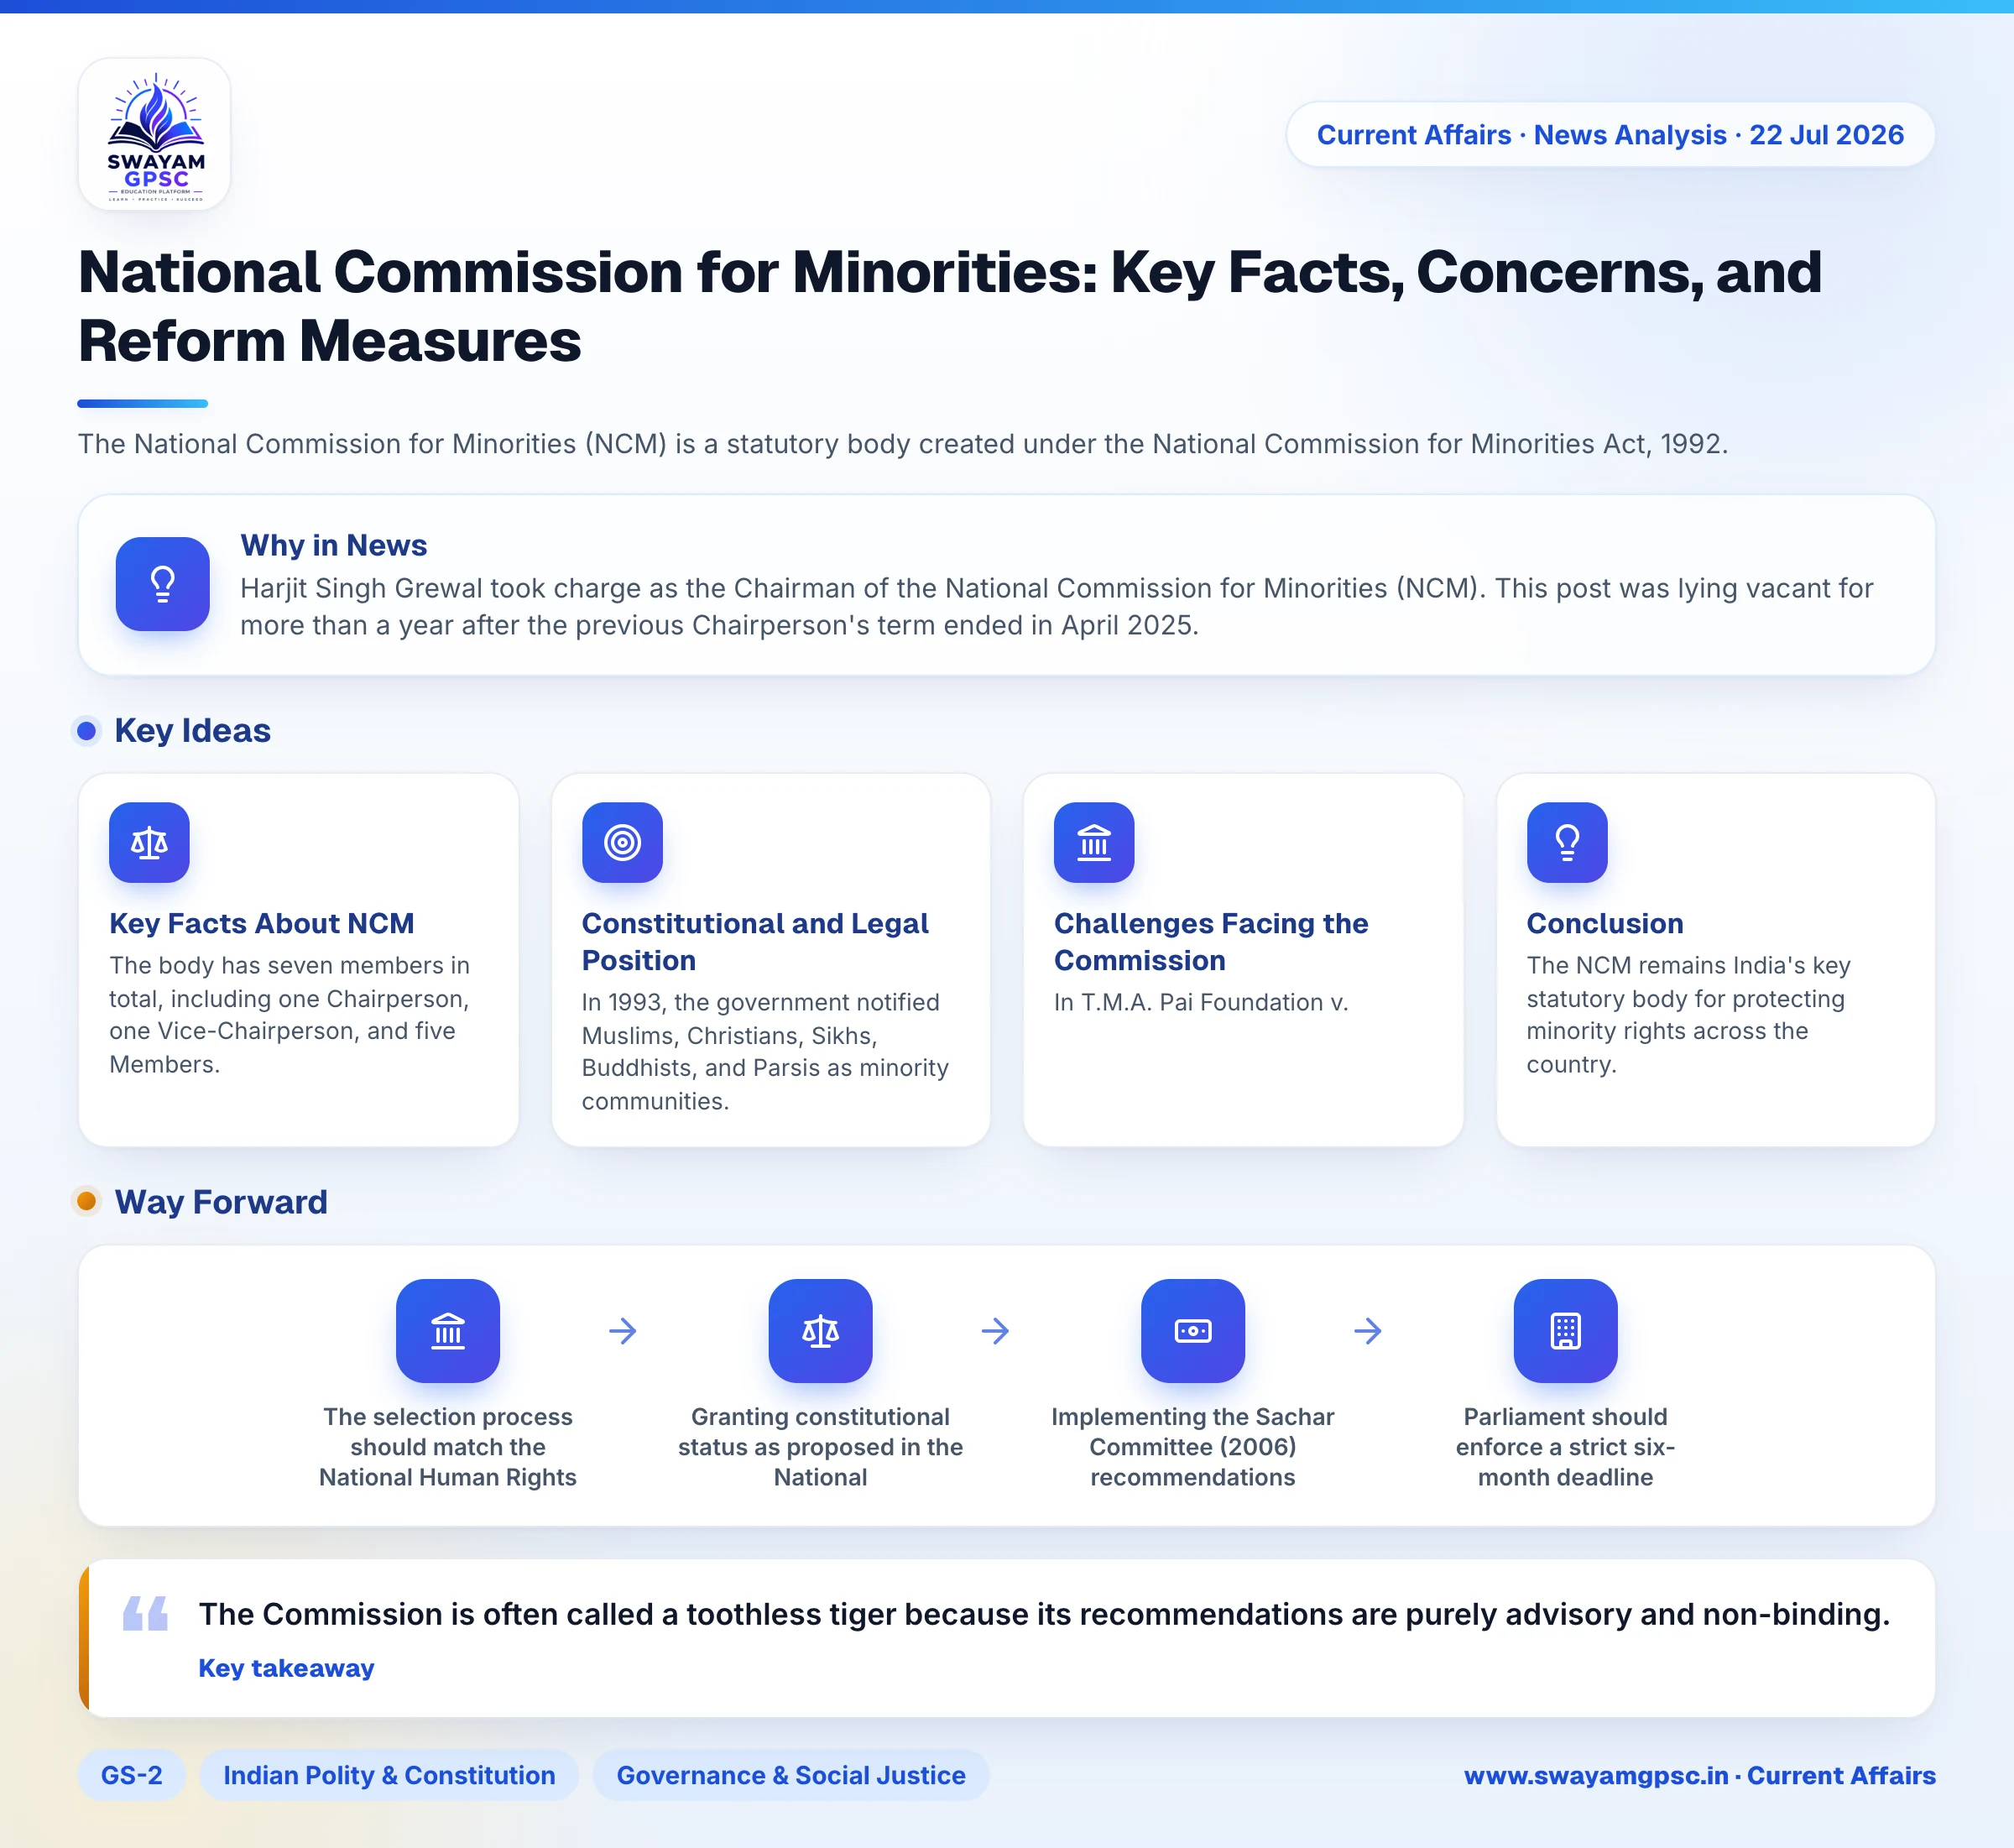
Task: Click the Key Ideas section heading
Action: coord(192,731)
